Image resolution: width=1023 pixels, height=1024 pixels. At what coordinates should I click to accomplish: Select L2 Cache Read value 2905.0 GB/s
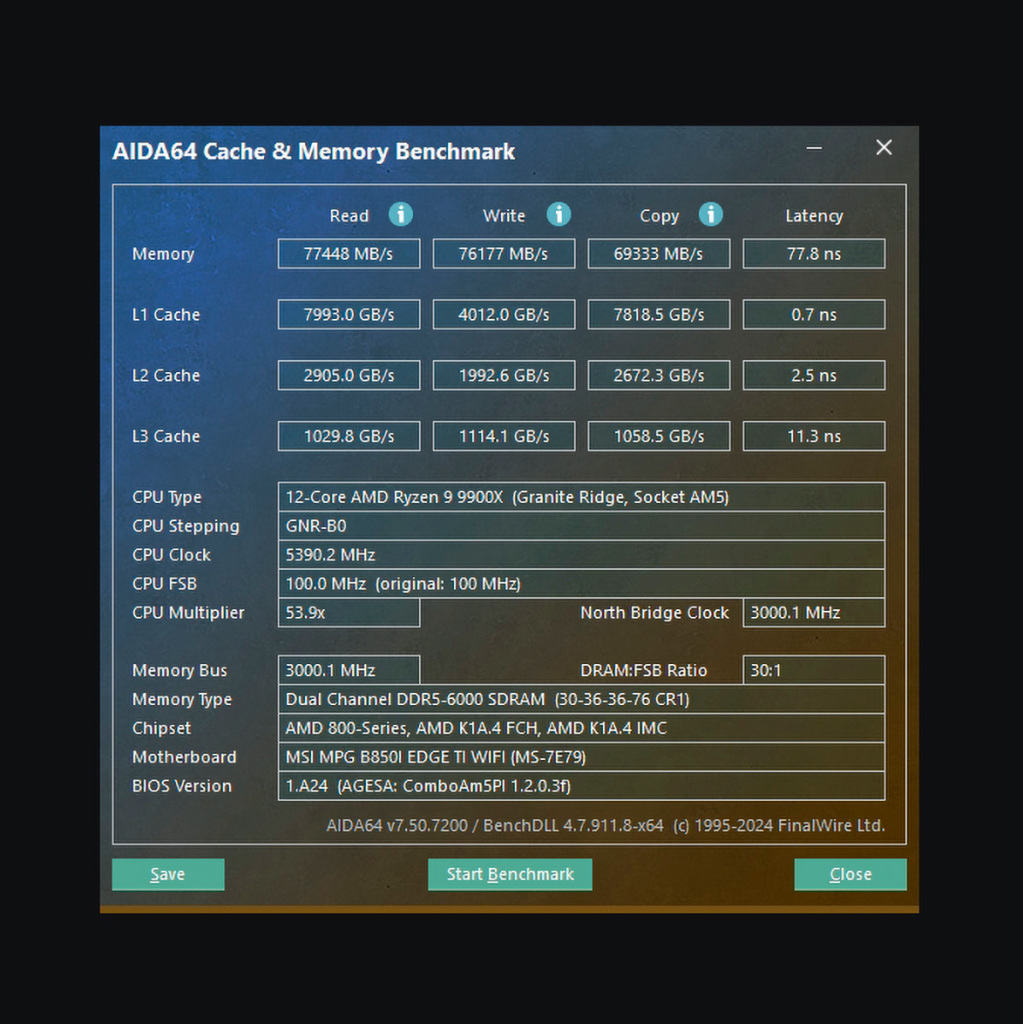349,375
